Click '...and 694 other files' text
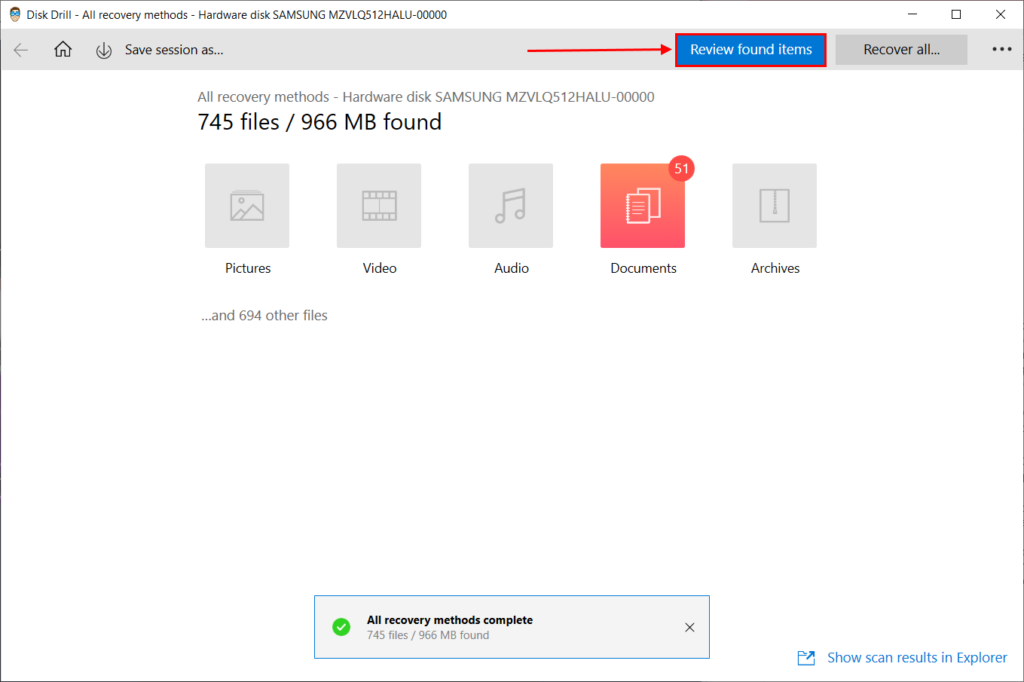Viewport: 1024px width, 682px height. pyautogui.click(x=264, y=316)
